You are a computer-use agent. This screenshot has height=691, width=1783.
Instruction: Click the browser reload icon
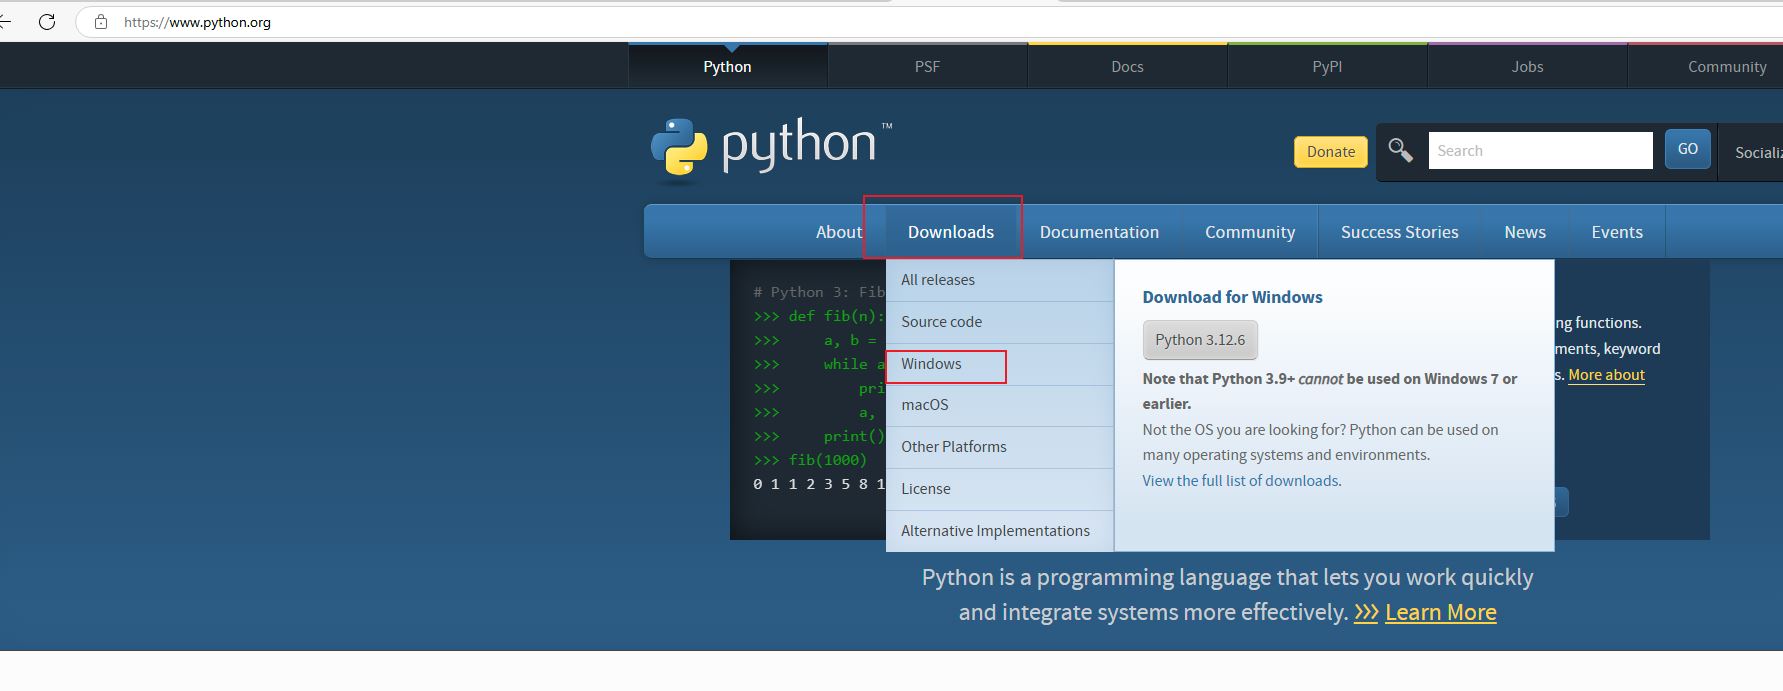click(47, 22)
